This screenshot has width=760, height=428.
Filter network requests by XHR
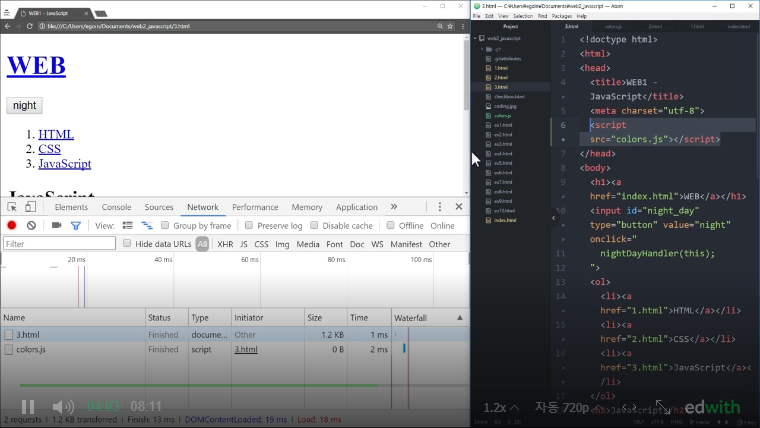pyautogui.click(x=225, y=244)
